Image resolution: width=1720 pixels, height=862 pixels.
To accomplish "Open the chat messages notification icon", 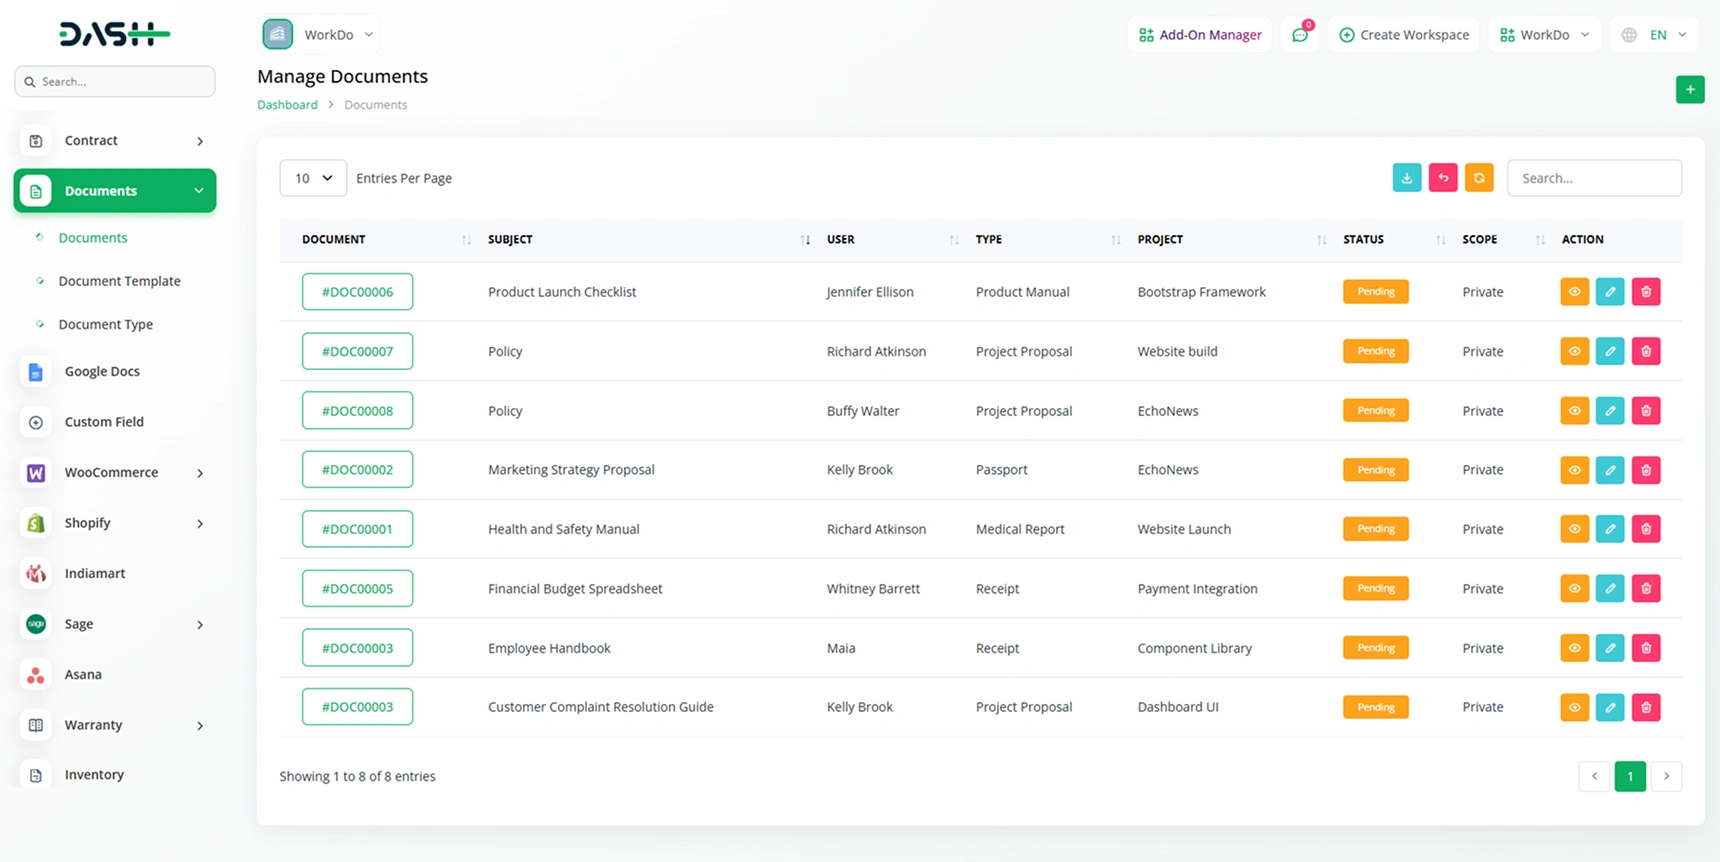I will pos(1299,35).
